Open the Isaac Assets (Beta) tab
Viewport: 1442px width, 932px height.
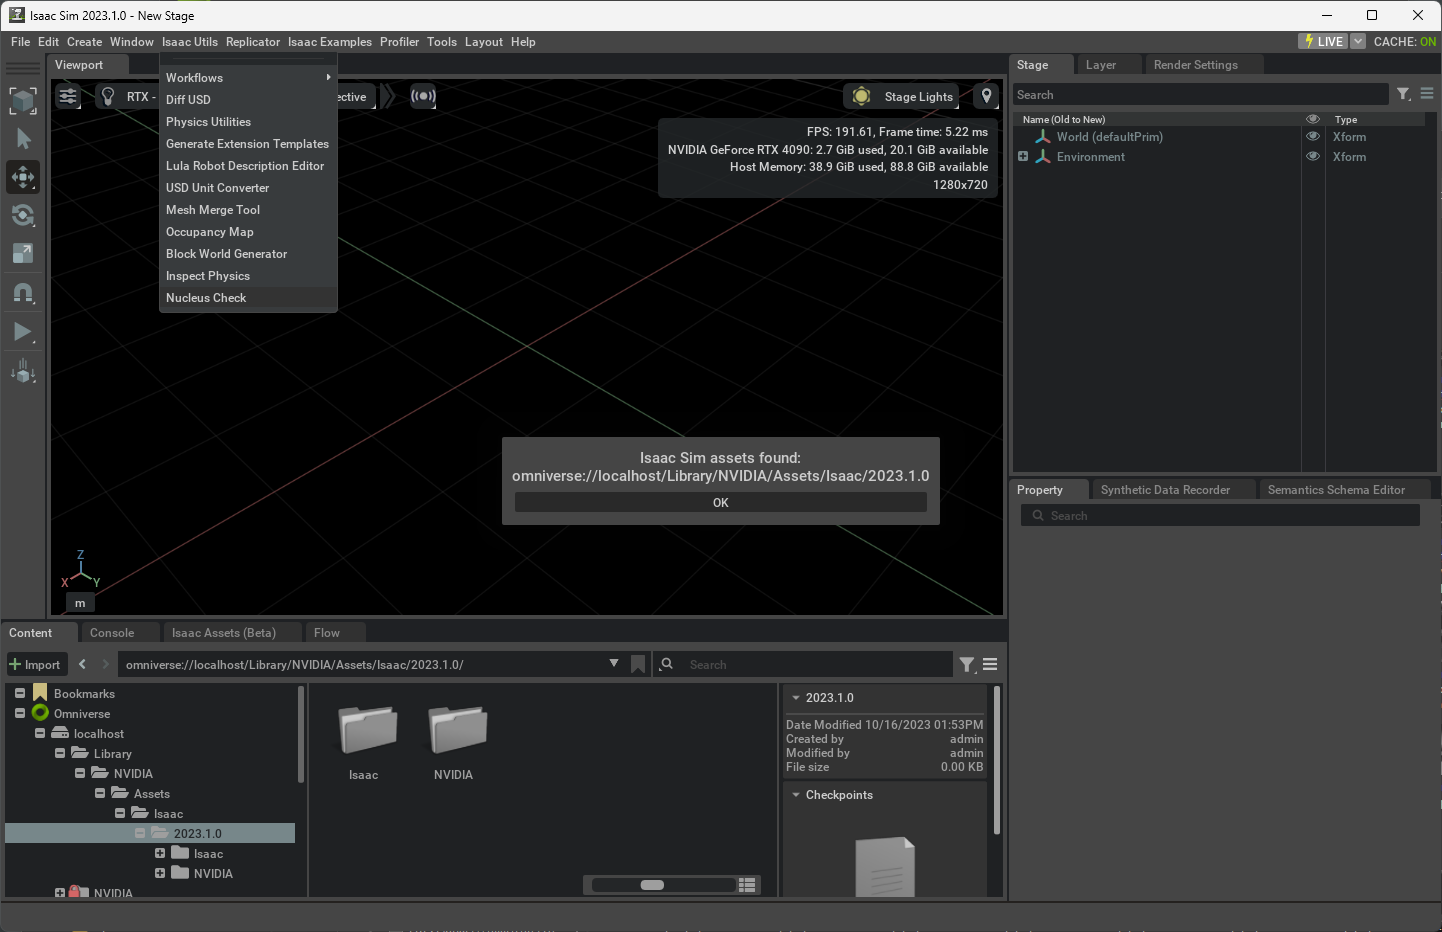[223, 633]
